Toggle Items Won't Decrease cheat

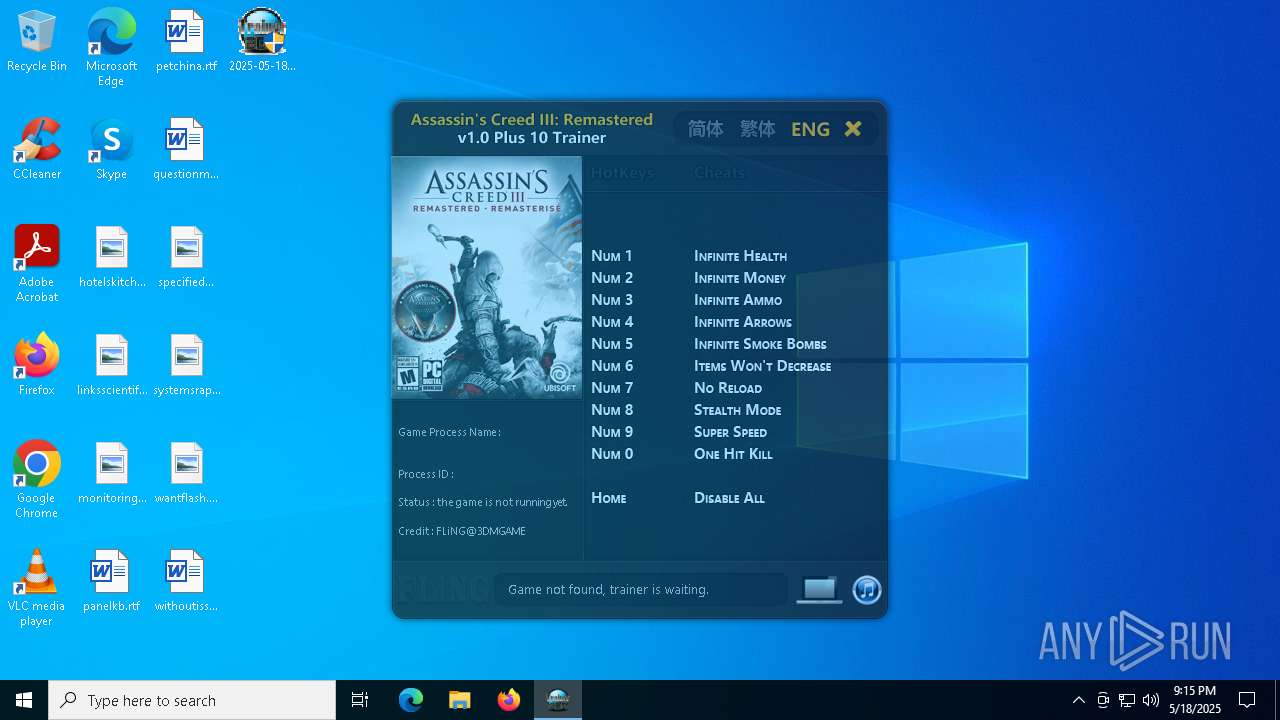[x=762, y=366]
